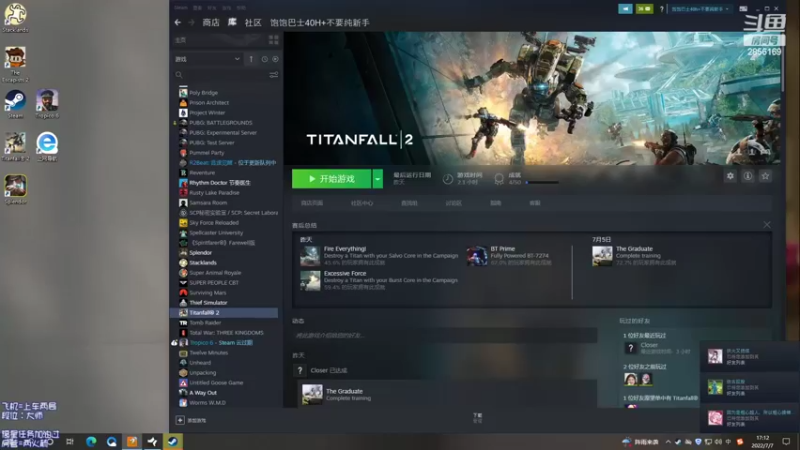Click the Unpacking game icon

[x=183, y=372]
